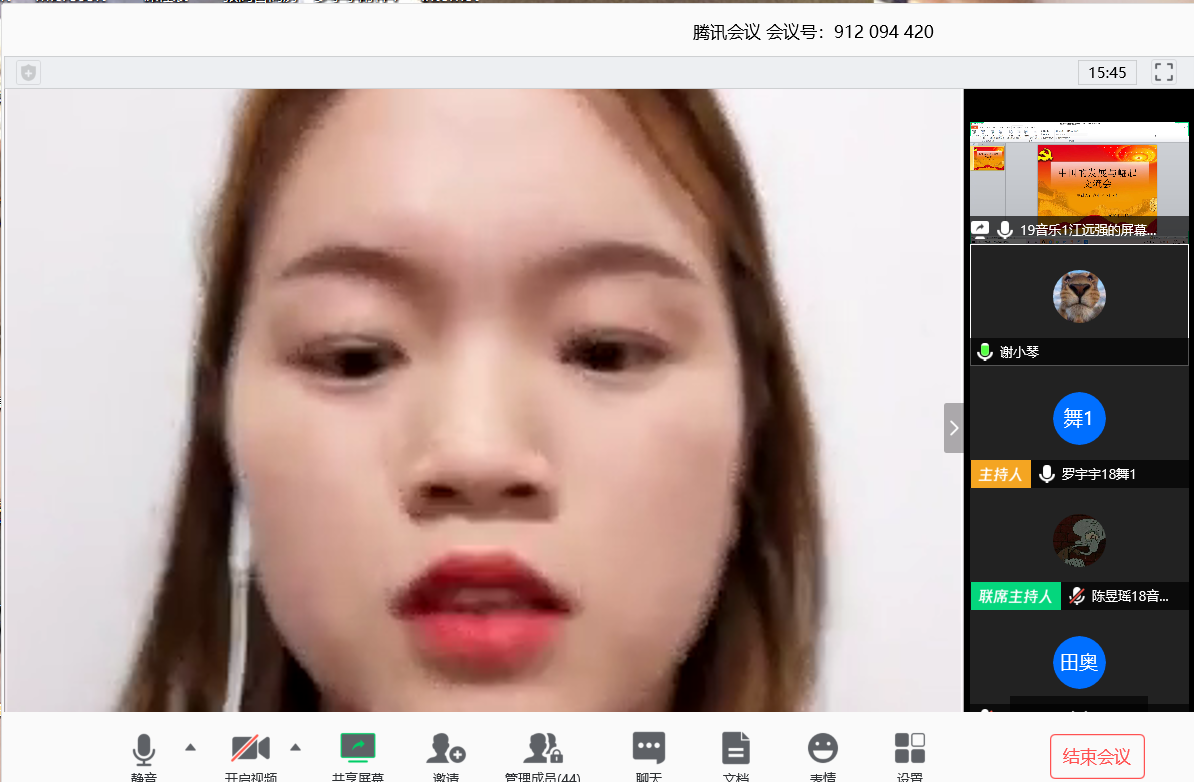Collapse the participant sidebar with the chevron

954,428
